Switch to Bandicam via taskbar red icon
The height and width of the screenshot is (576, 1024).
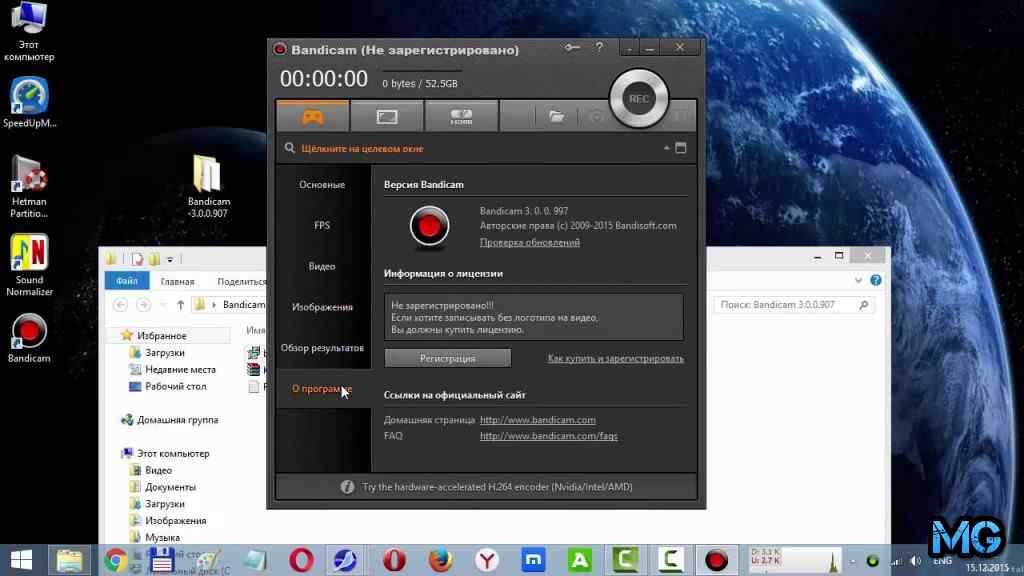(x=716, y=560)
